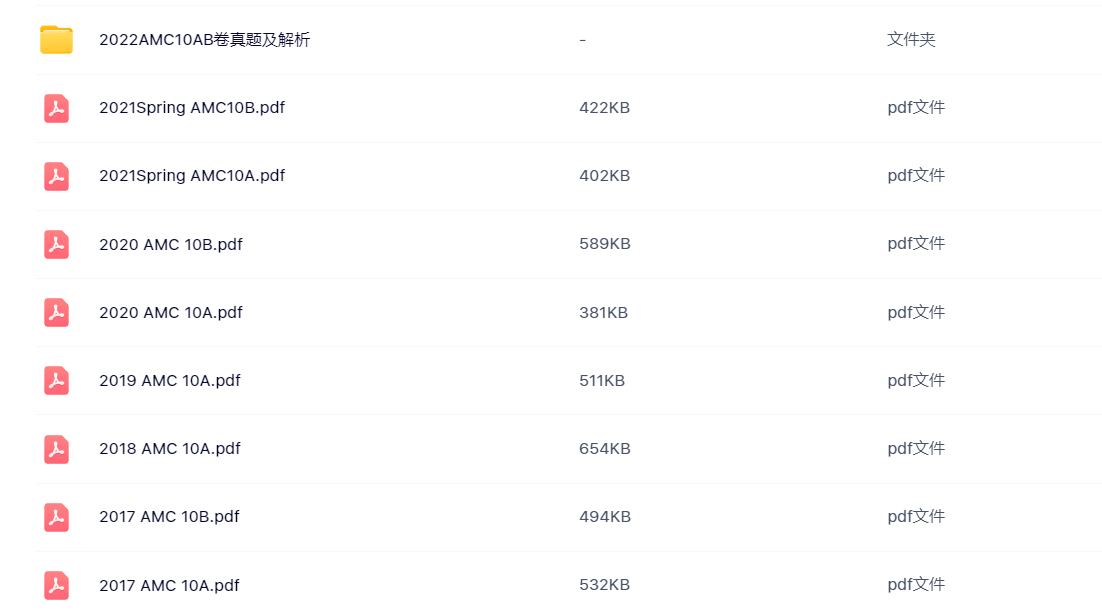Open 2019 AMC 10A.pdf by its name
This screenshot has height=616, width=1102.
169,380
